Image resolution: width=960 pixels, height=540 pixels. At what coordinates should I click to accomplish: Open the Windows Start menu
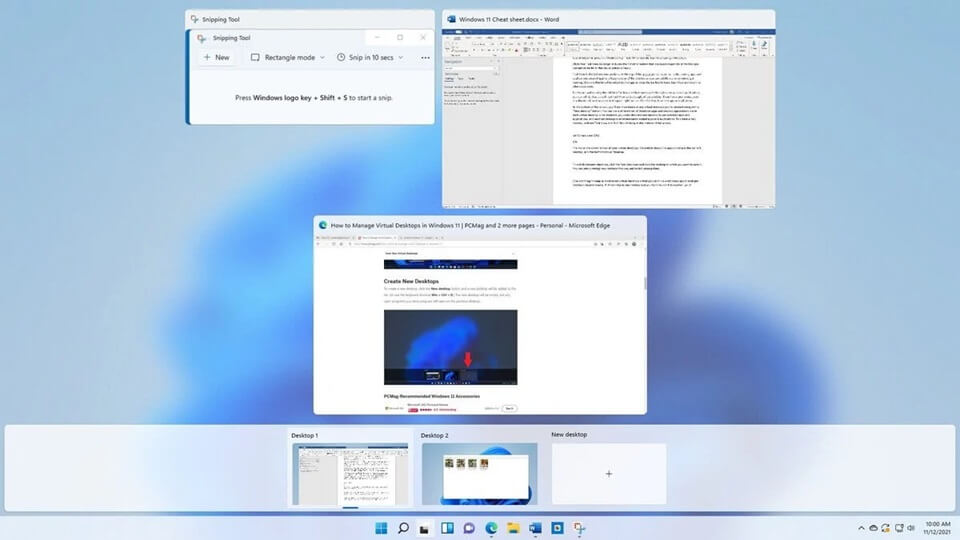(381, 528)
